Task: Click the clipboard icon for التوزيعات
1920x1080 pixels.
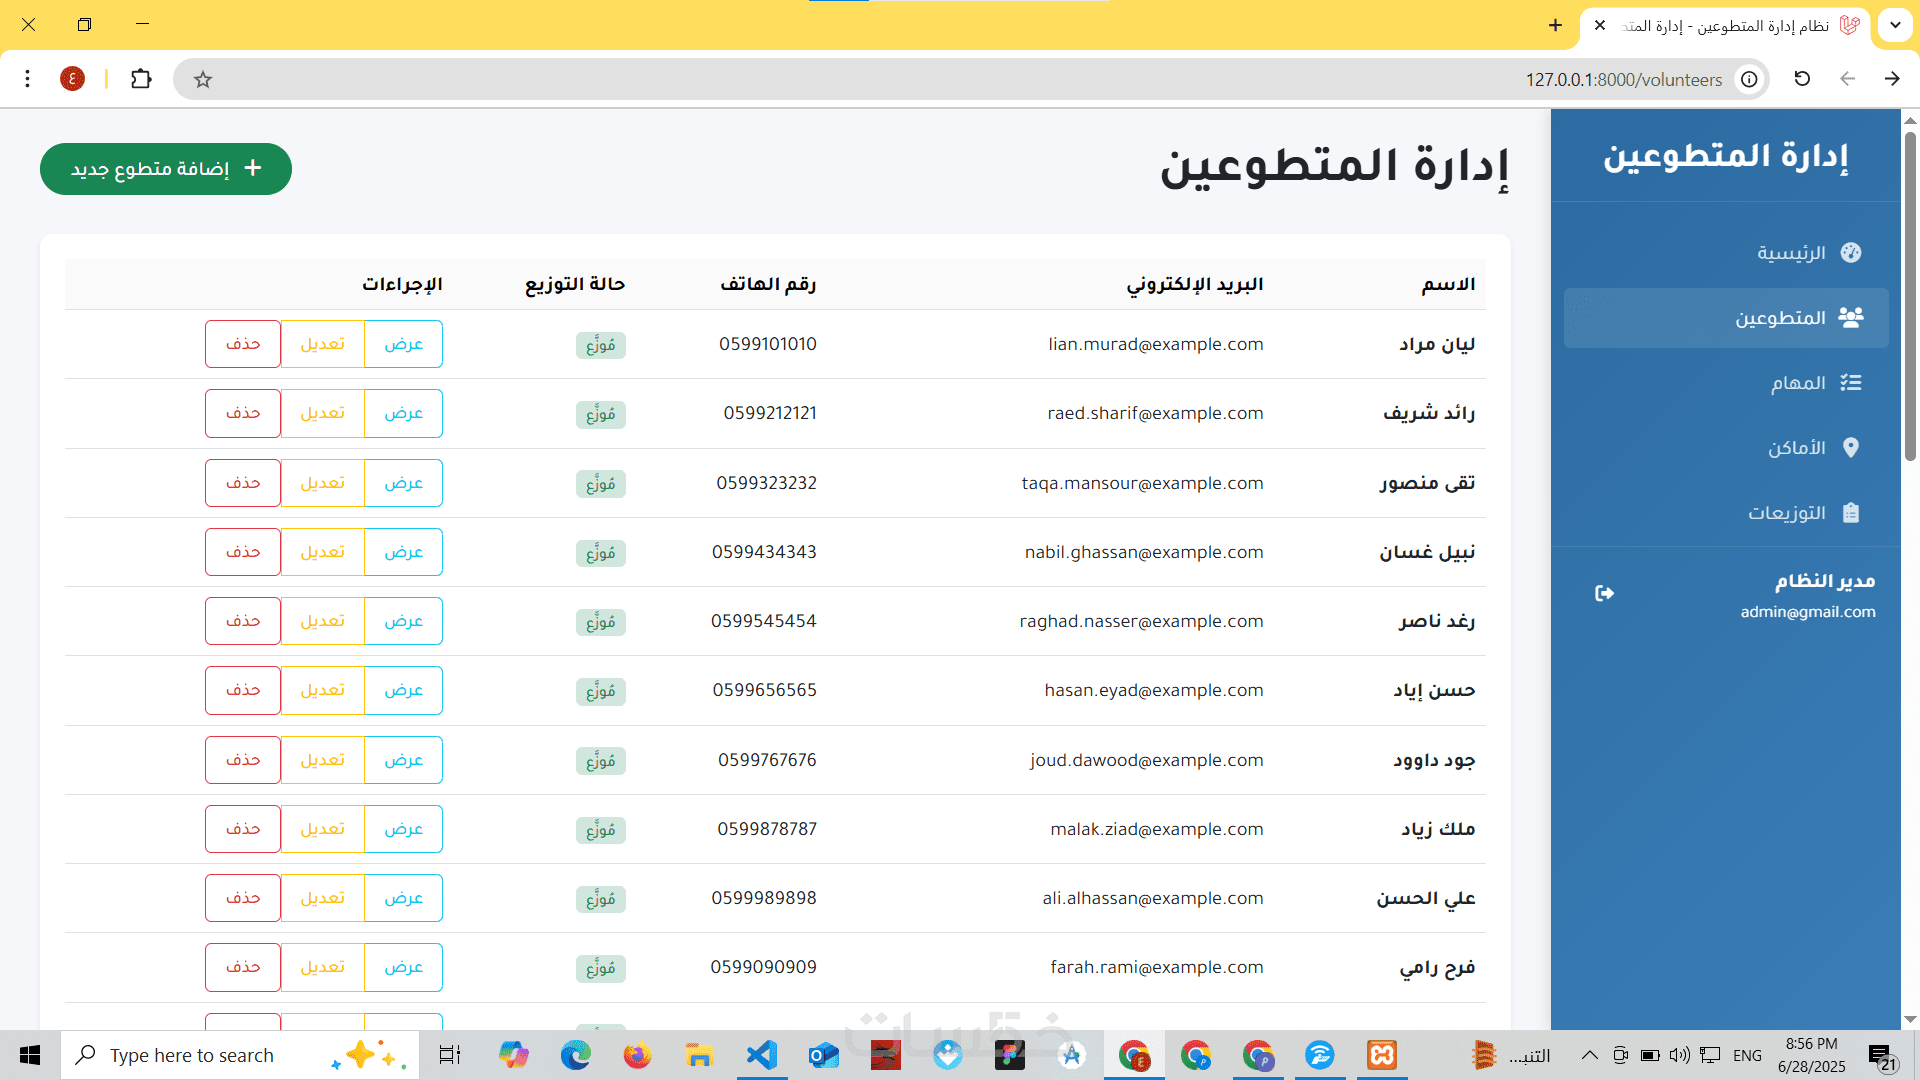Action: pos(1851,513)
